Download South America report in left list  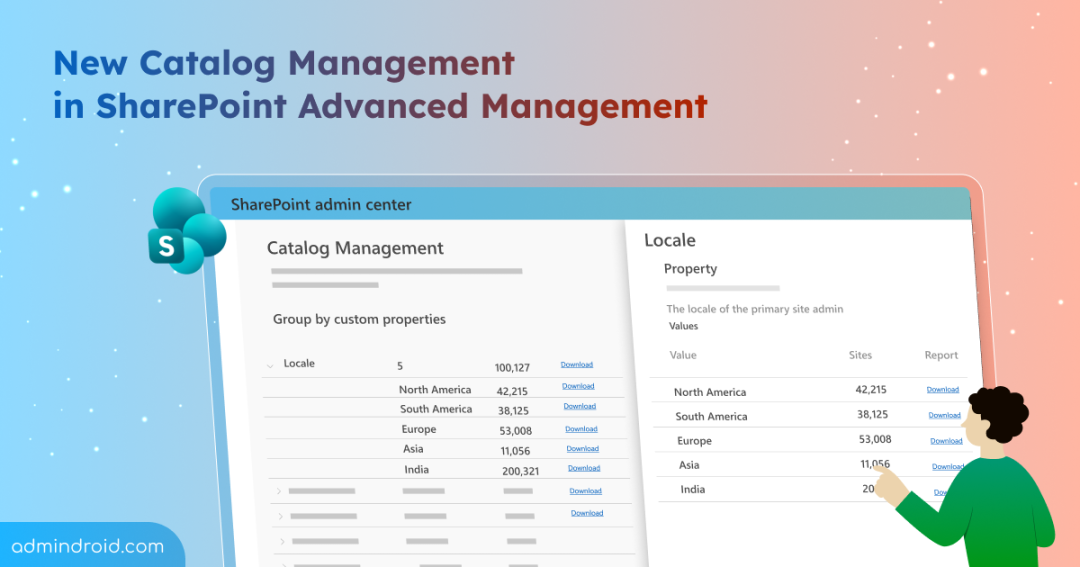click(x=579, y=407)
